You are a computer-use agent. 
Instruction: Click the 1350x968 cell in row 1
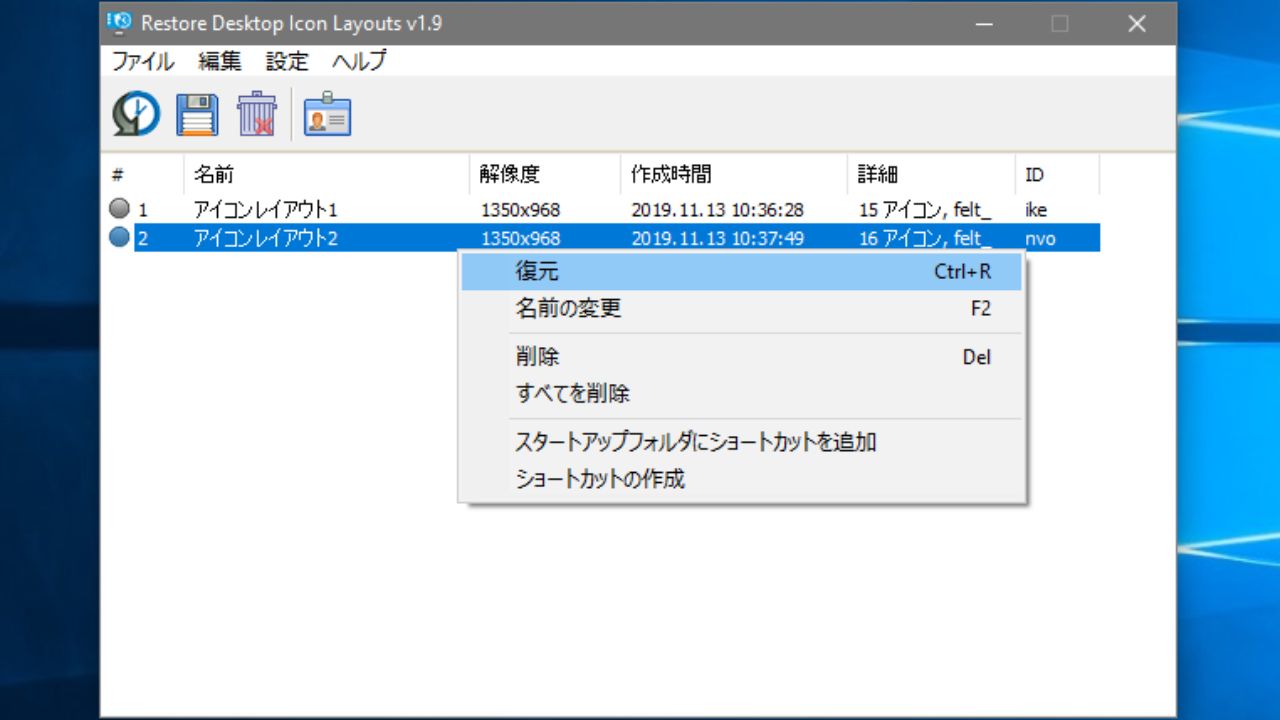click(x=520, y=210)
